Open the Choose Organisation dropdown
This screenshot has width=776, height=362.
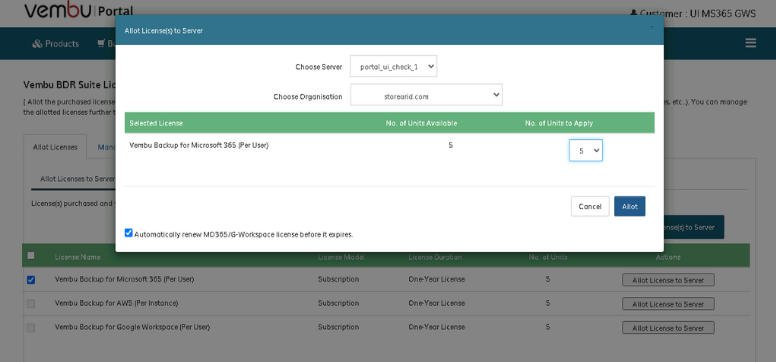coord(426,95)
